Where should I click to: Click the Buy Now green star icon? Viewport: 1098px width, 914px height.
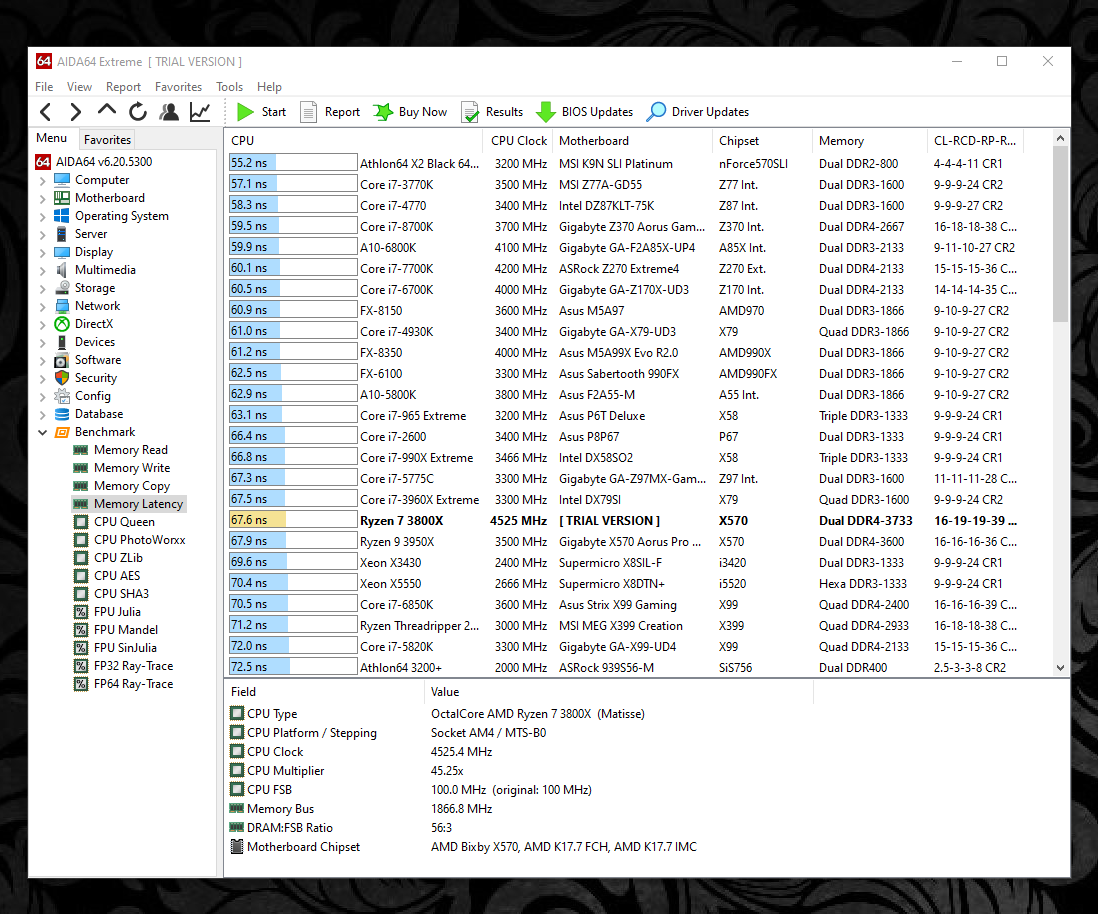tap(383, 111)
